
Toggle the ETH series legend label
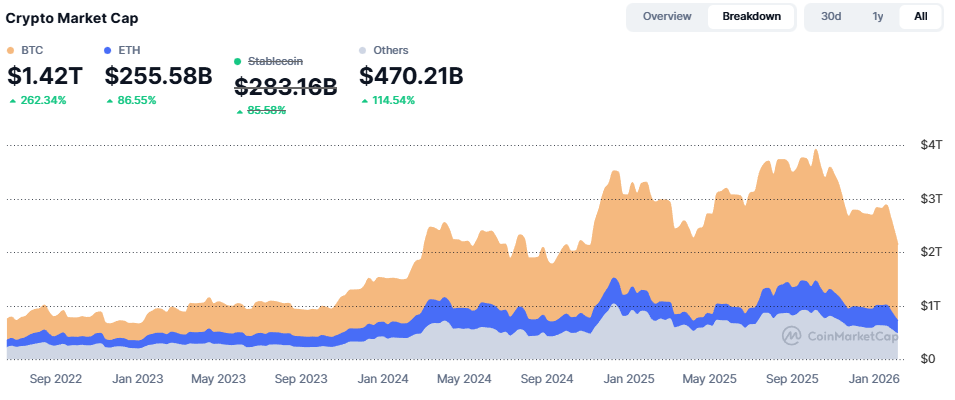tap(130, 50)
